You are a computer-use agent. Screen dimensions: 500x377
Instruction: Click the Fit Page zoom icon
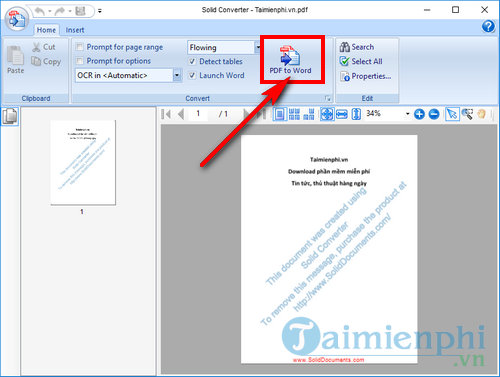tap(326, 114)
